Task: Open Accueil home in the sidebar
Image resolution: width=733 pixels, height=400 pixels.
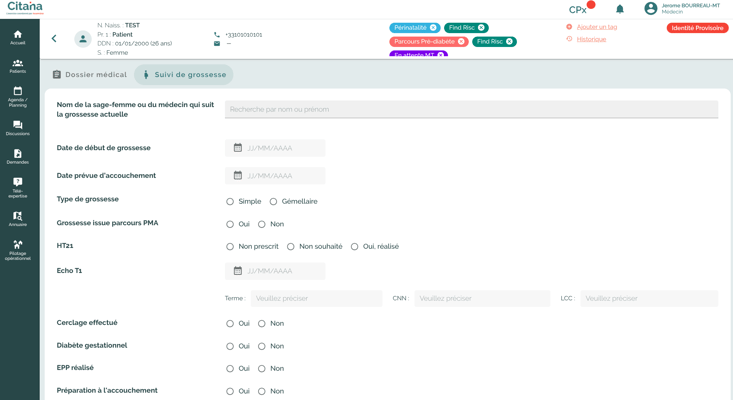Action: (17, 36)
